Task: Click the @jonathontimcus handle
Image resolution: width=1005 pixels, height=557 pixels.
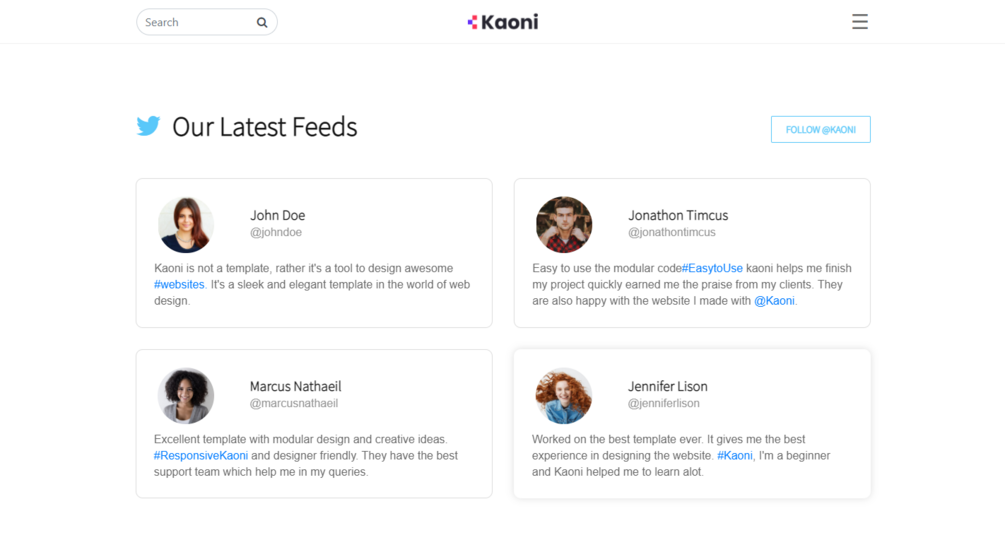Action: coord(672,233)
